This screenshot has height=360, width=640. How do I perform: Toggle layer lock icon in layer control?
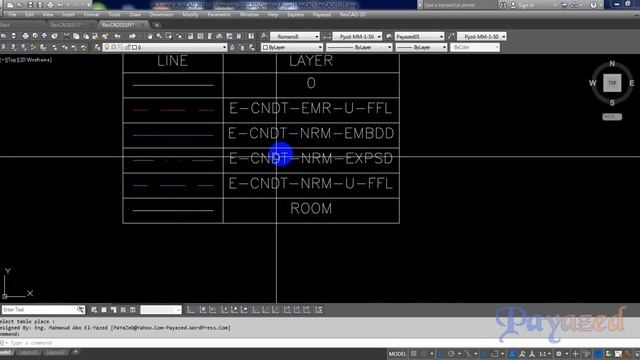click(127, 47)
